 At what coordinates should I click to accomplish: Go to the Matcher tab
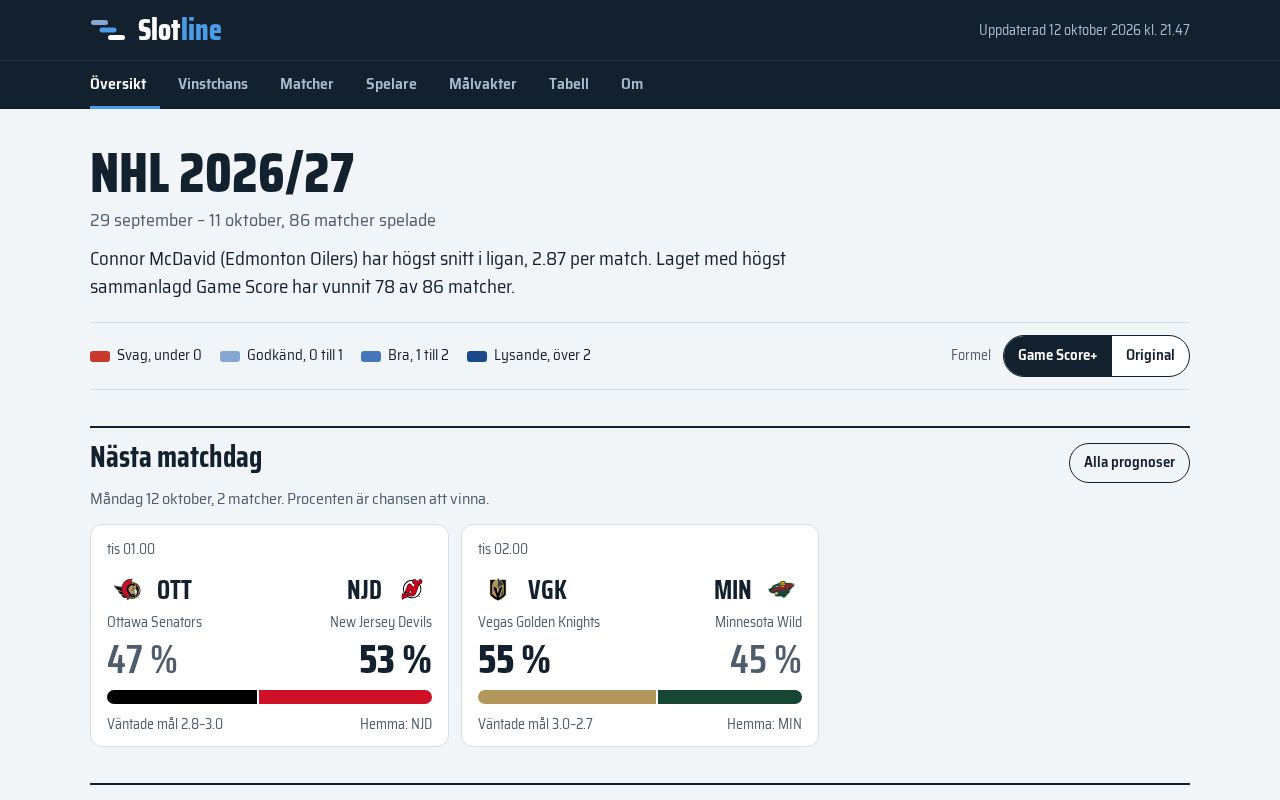point(307,84)
